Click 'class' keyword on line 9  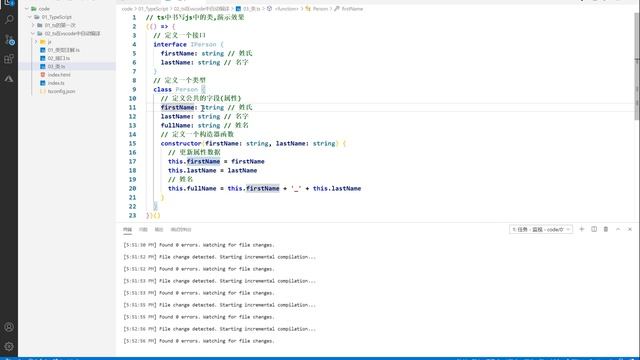[x=162, y=89]
